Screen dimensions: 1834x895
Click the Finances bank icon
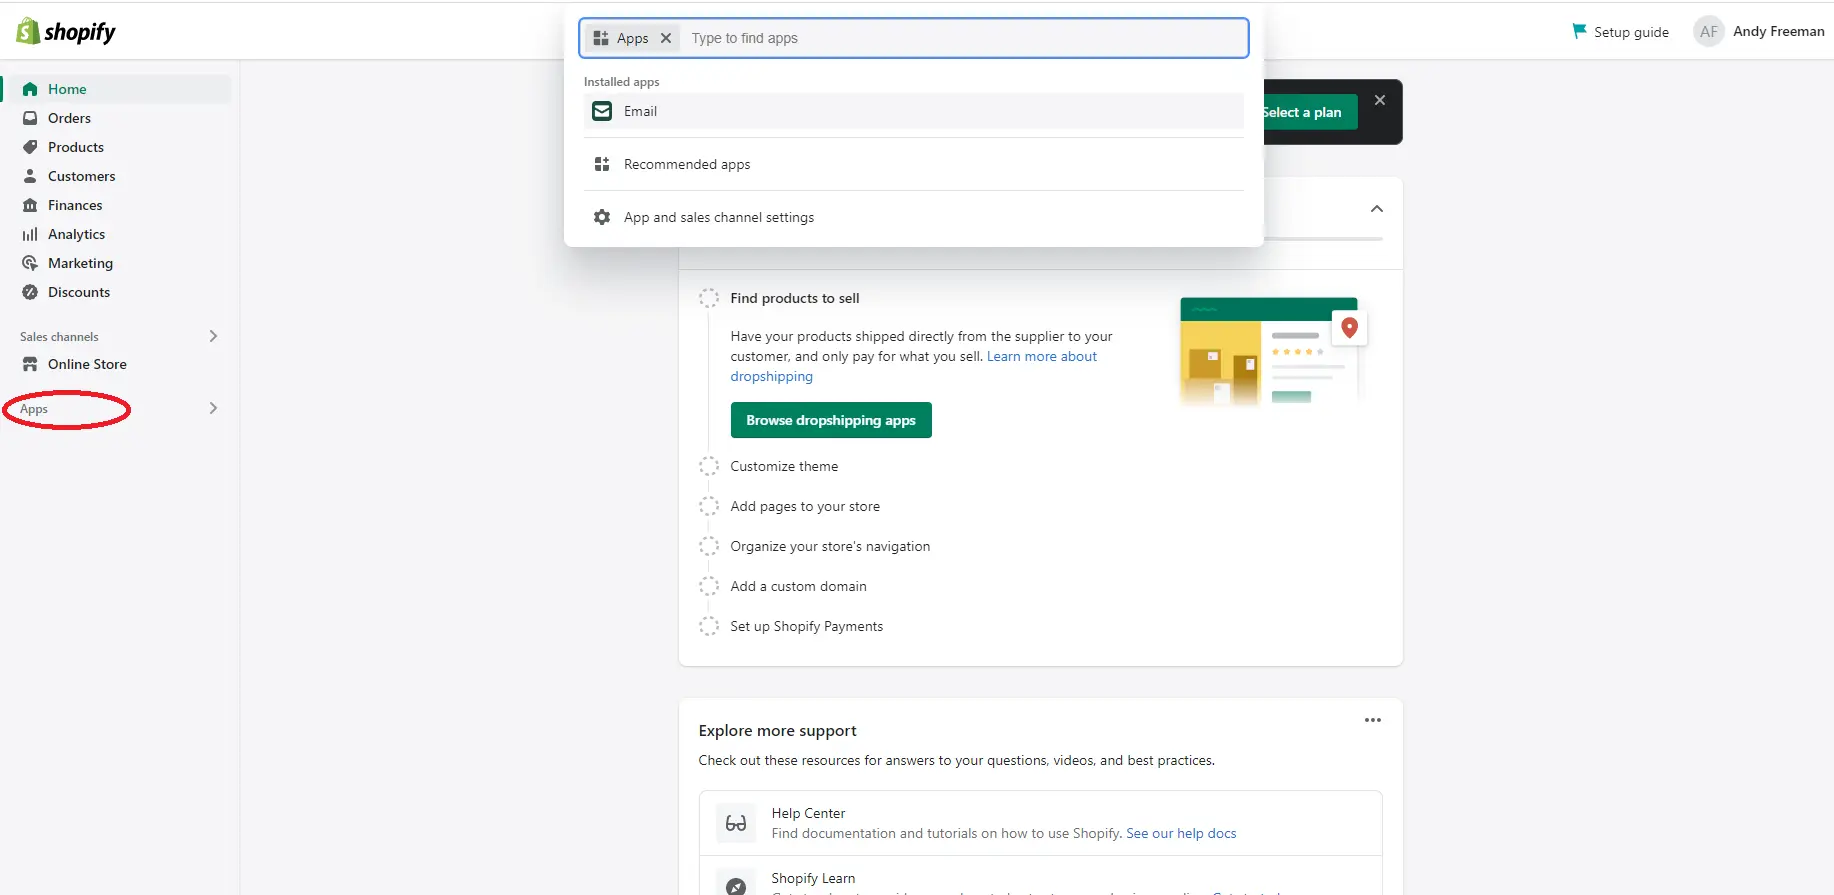click(x=30, y=205)
